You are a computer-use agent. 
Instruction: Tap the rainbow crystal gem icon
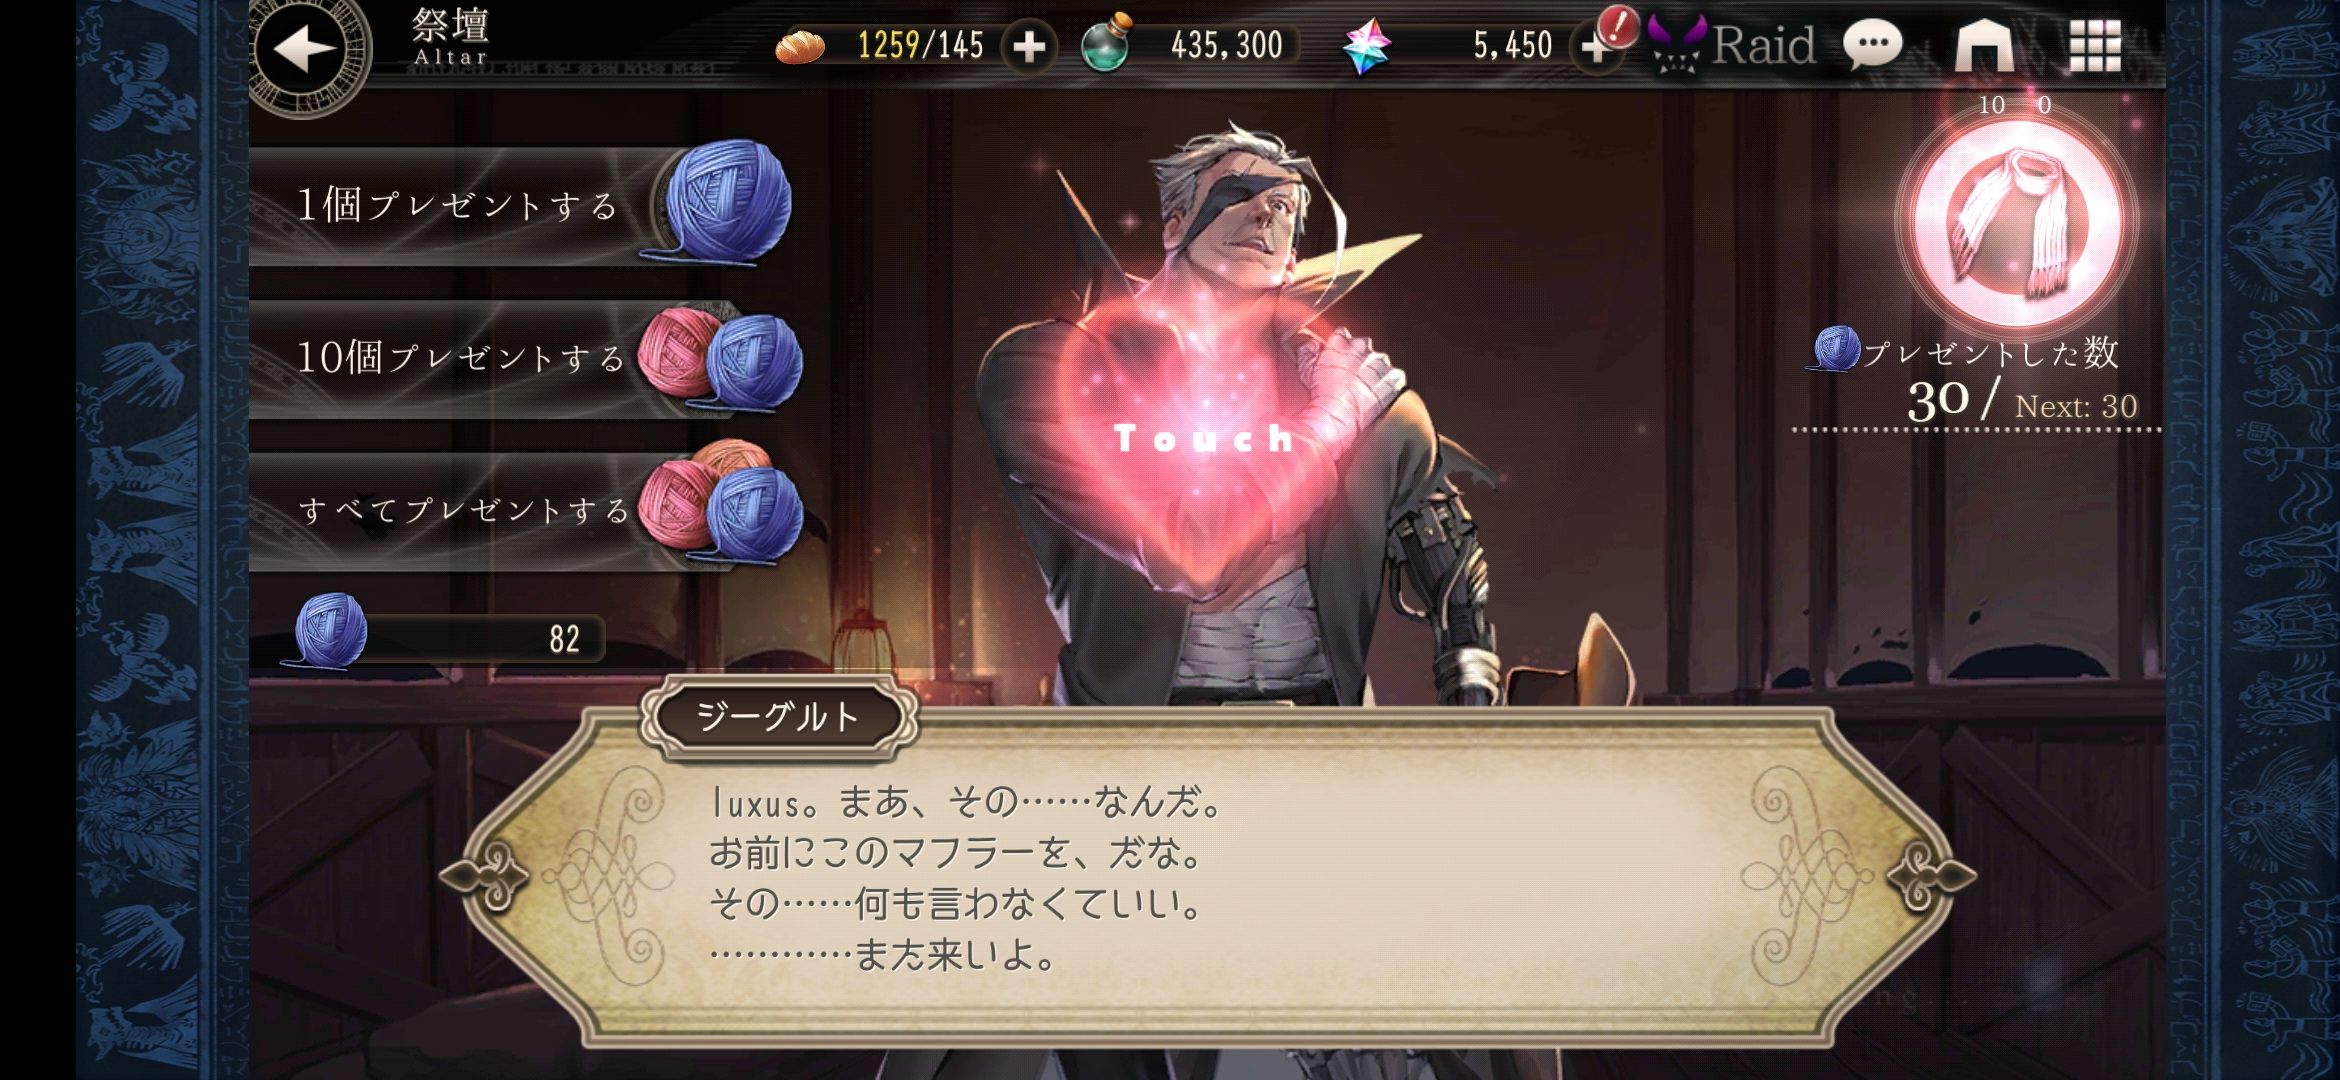click(x=1365, y=46)
